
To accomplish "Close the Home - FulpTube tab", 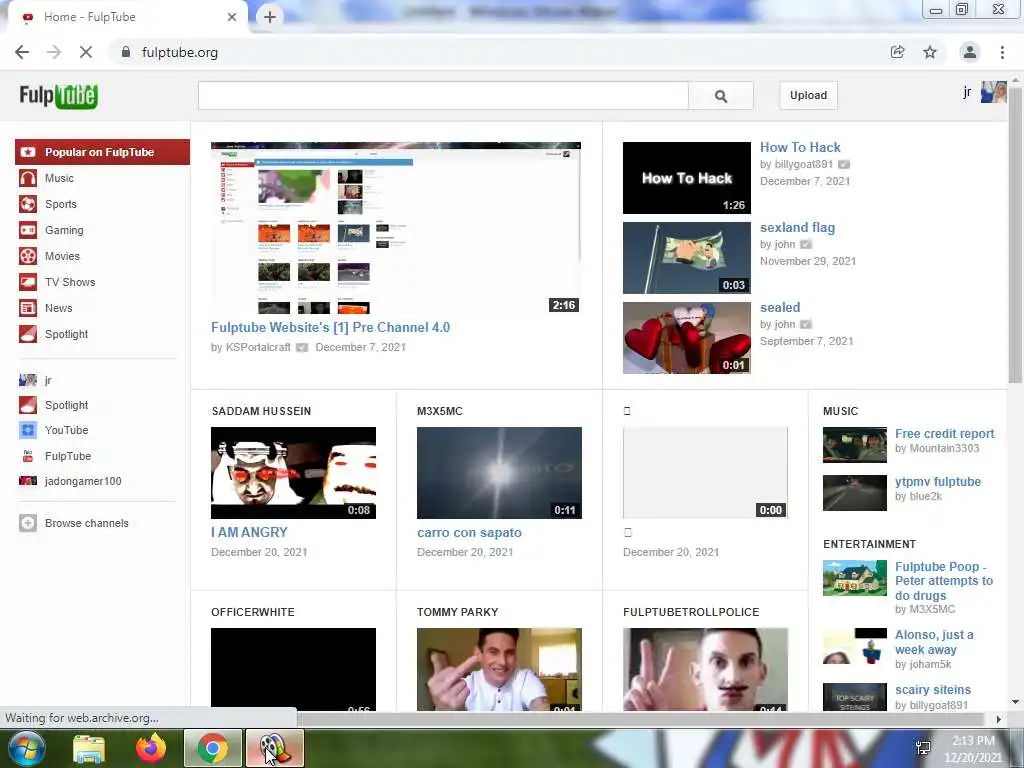I will click(x=232, y=17).
